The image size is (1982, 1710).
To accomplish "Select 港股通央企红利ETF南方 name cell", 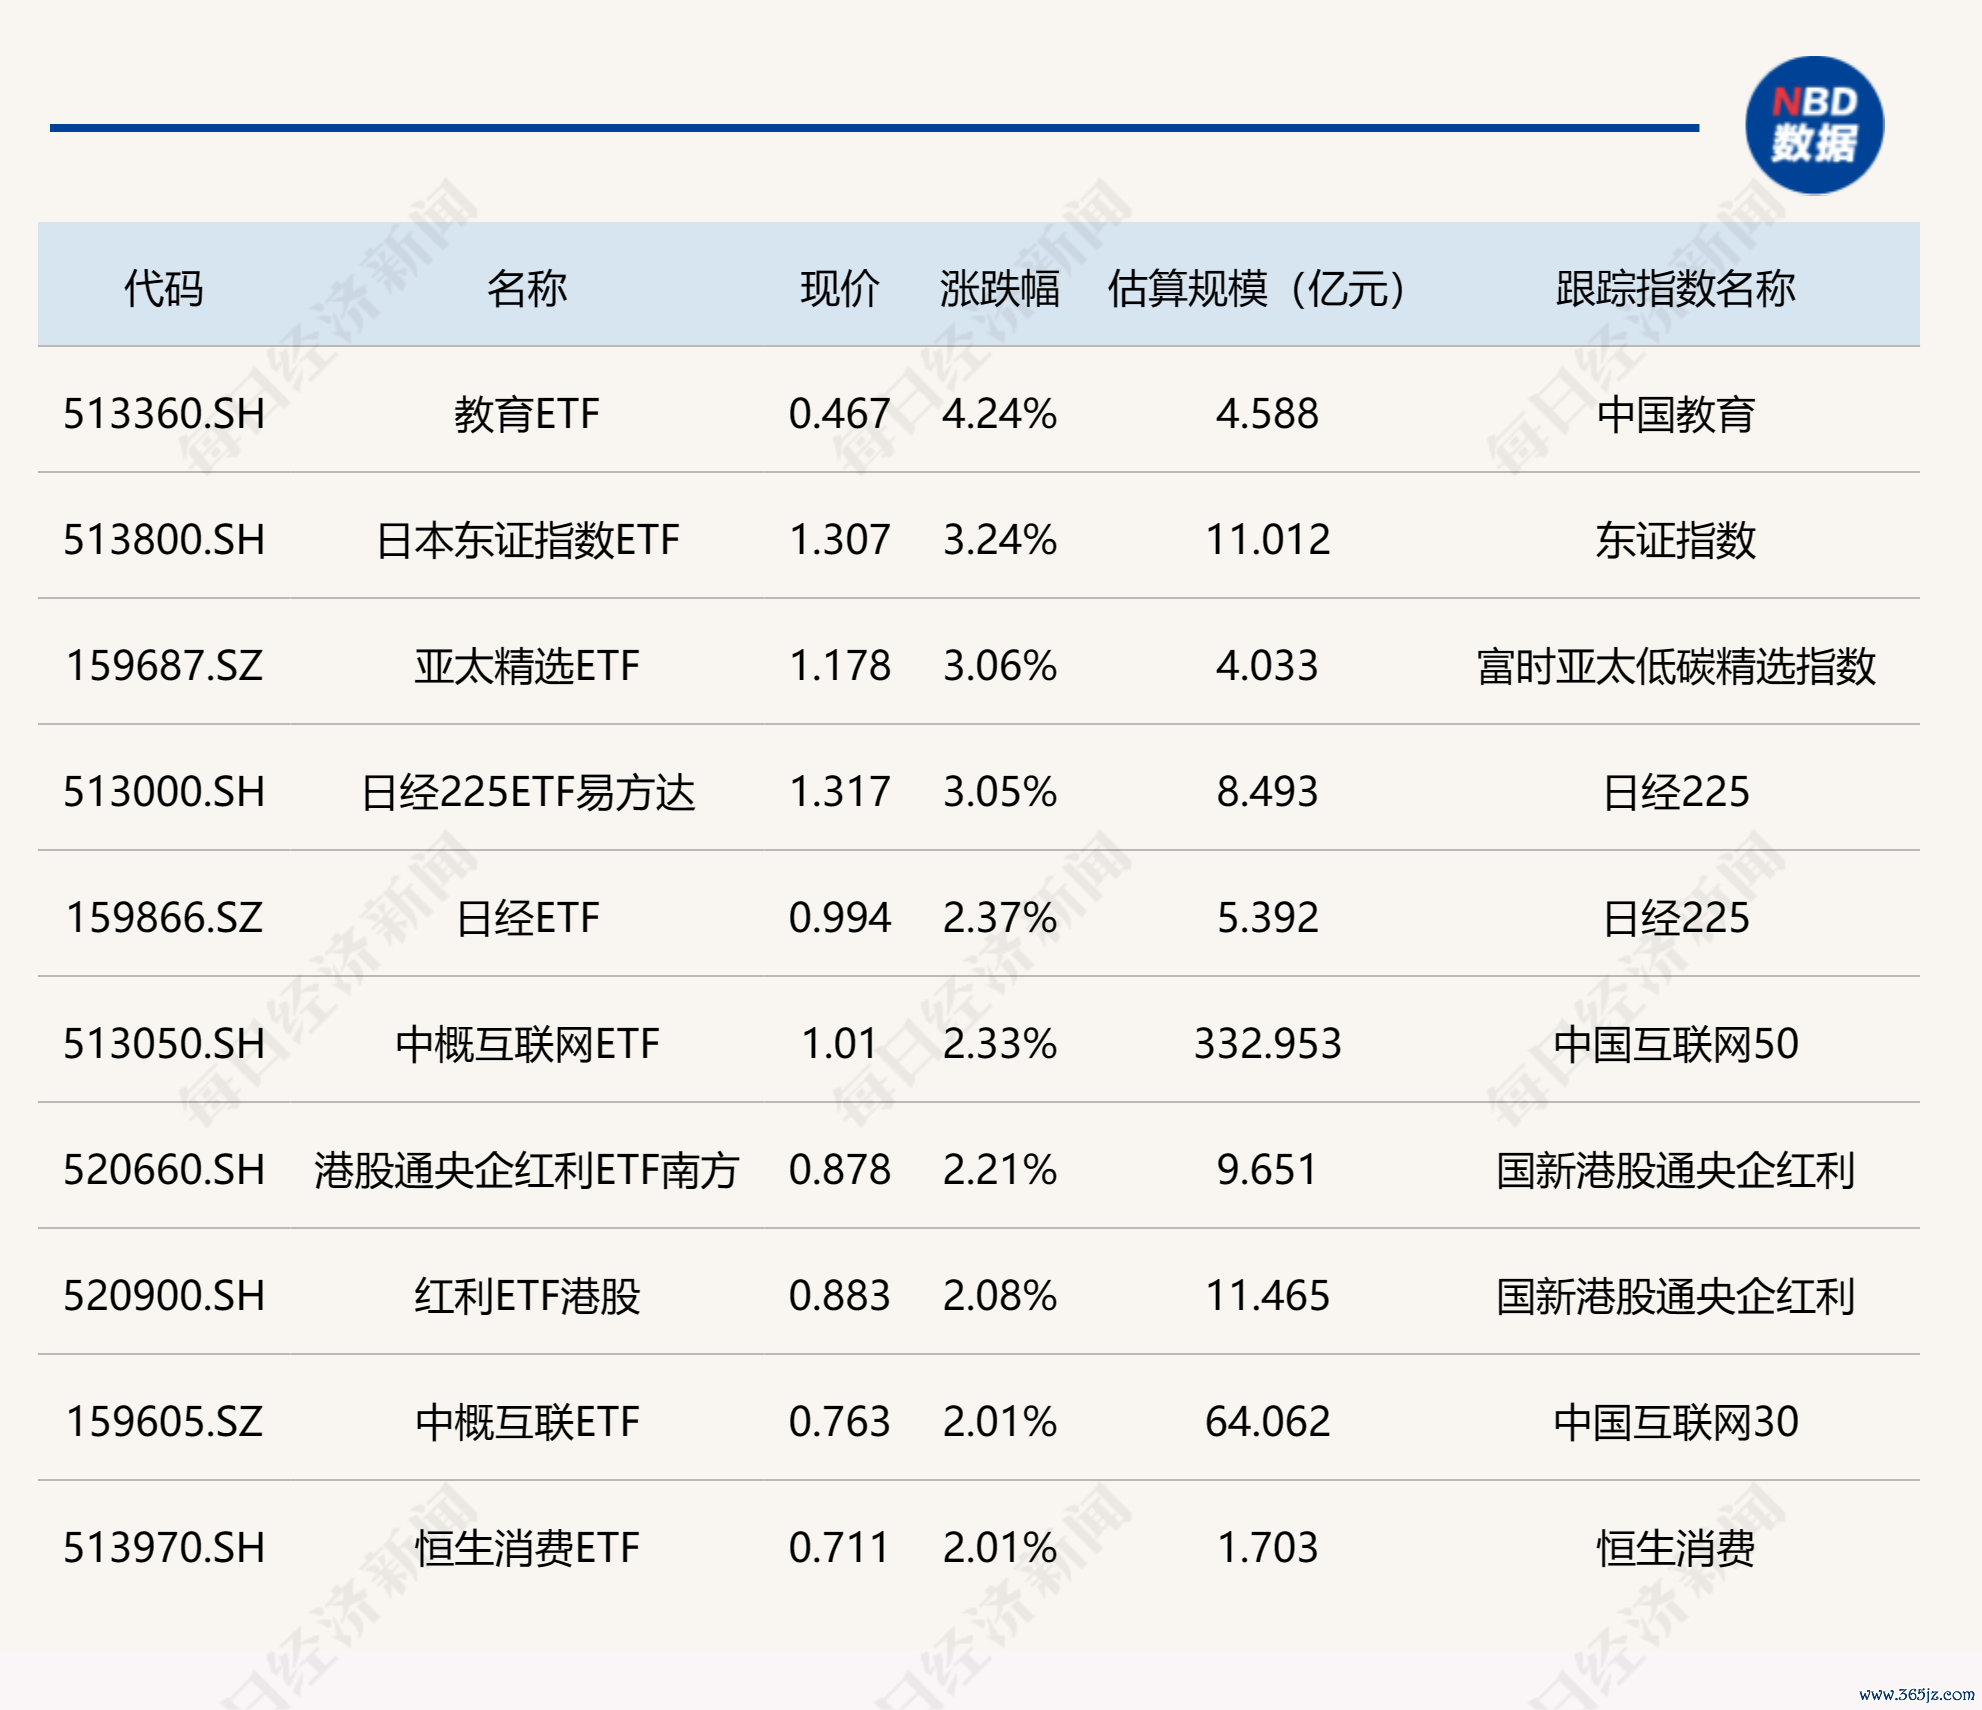I will click(x=527, y=1170).
